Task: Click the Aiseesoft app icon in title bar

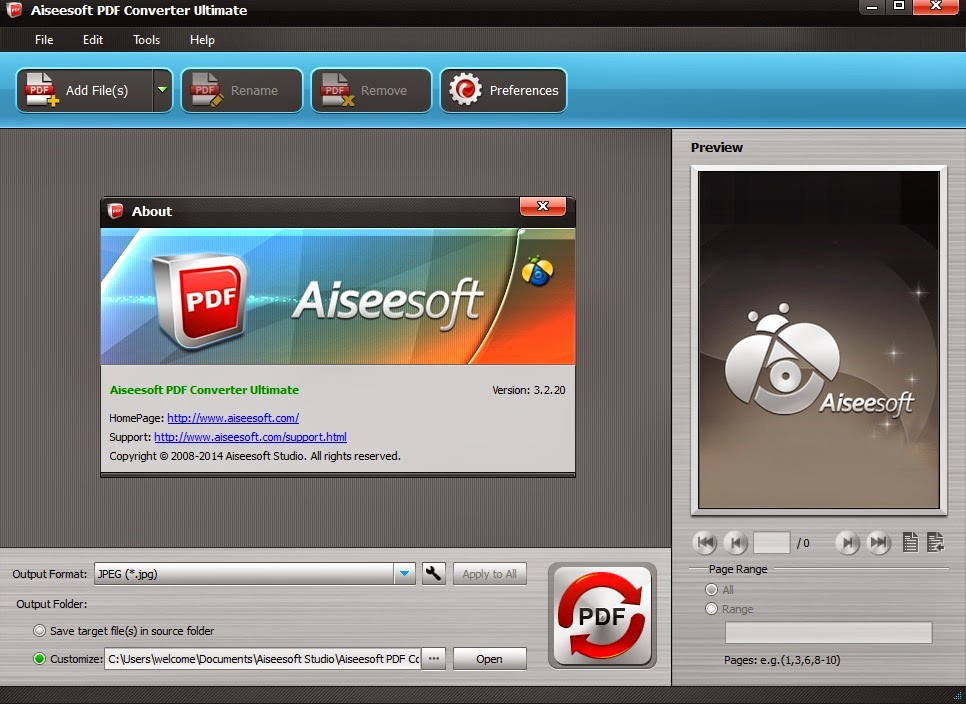Action: (x=14, y=10)
